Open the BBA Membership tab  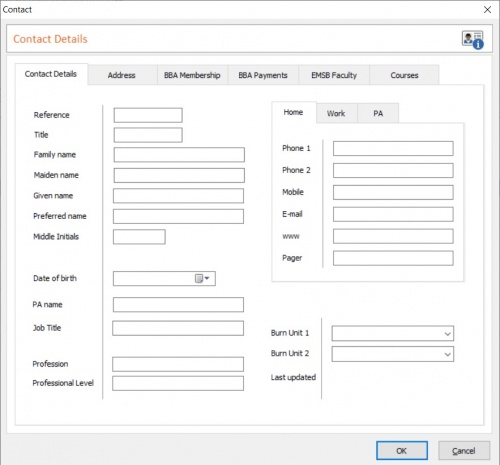[192, 75]
